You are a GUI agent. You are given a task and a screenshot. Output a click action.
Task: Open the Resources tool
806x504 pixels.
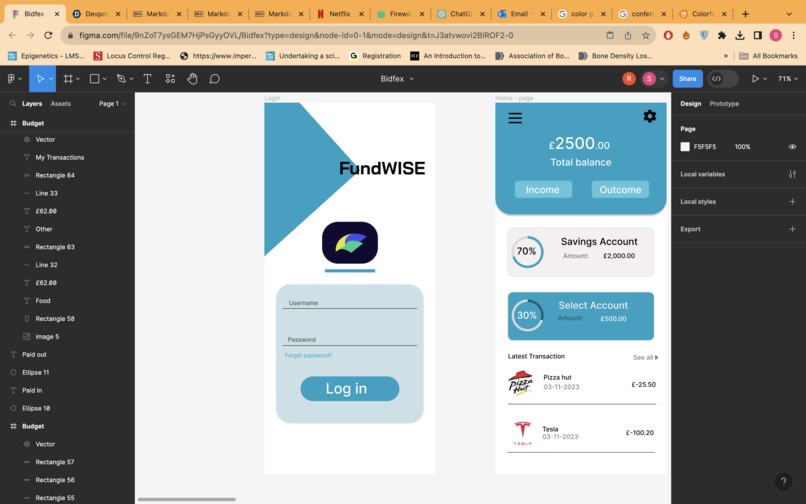170,79
